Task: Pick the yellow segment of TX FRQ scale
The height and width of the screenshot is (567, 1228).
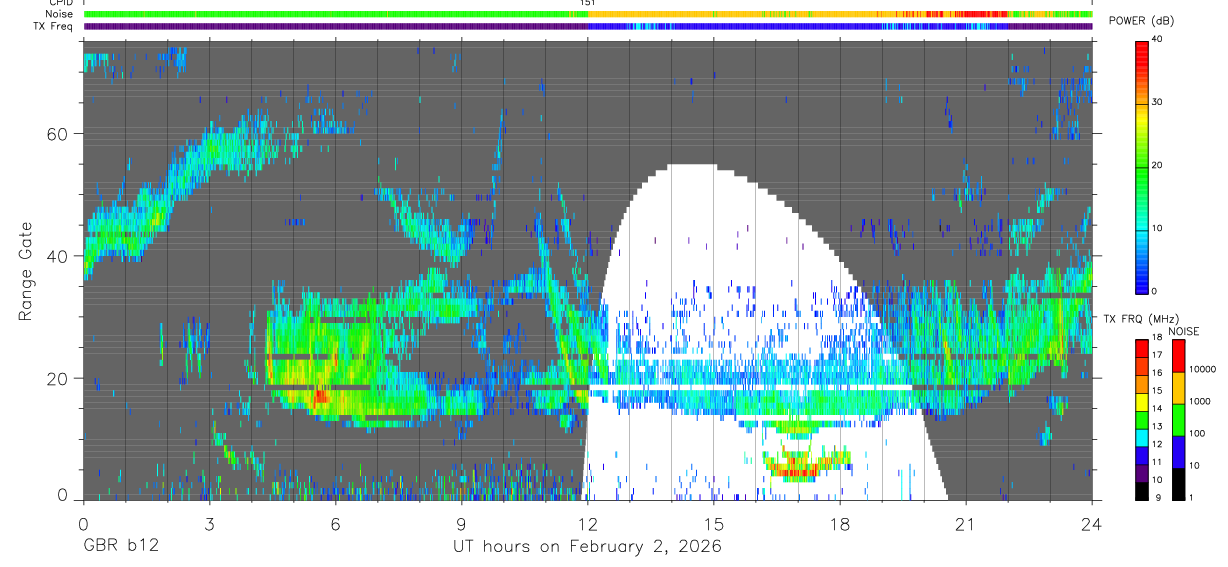Action: [x=1142, y=401]
